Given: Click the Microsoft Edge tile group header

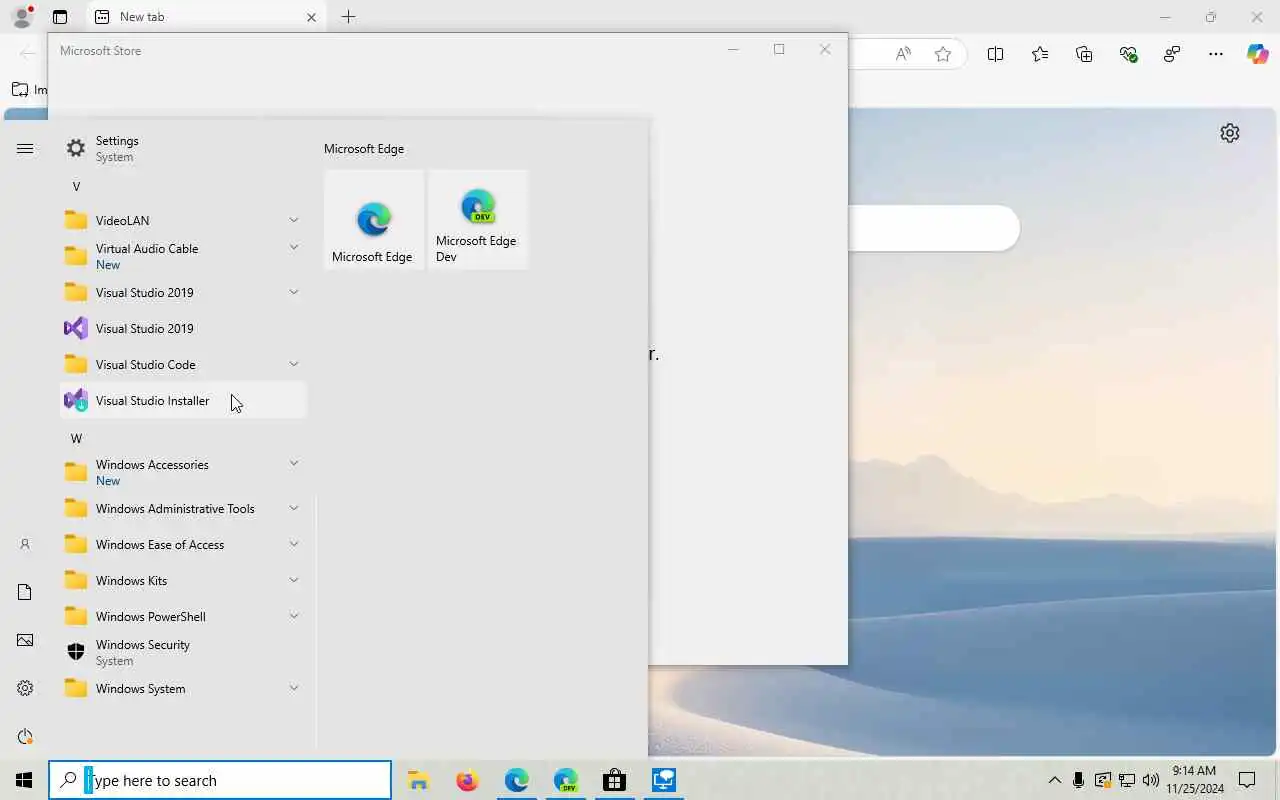Looking at the screenshot, I should click(364, 149).
